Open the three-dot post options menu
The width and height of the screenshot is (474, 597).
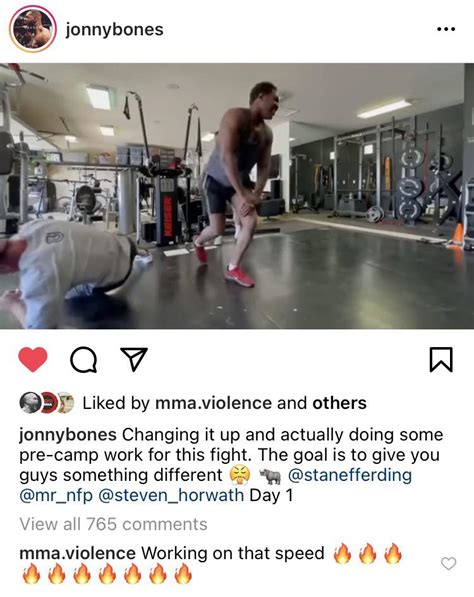[446, 29]
